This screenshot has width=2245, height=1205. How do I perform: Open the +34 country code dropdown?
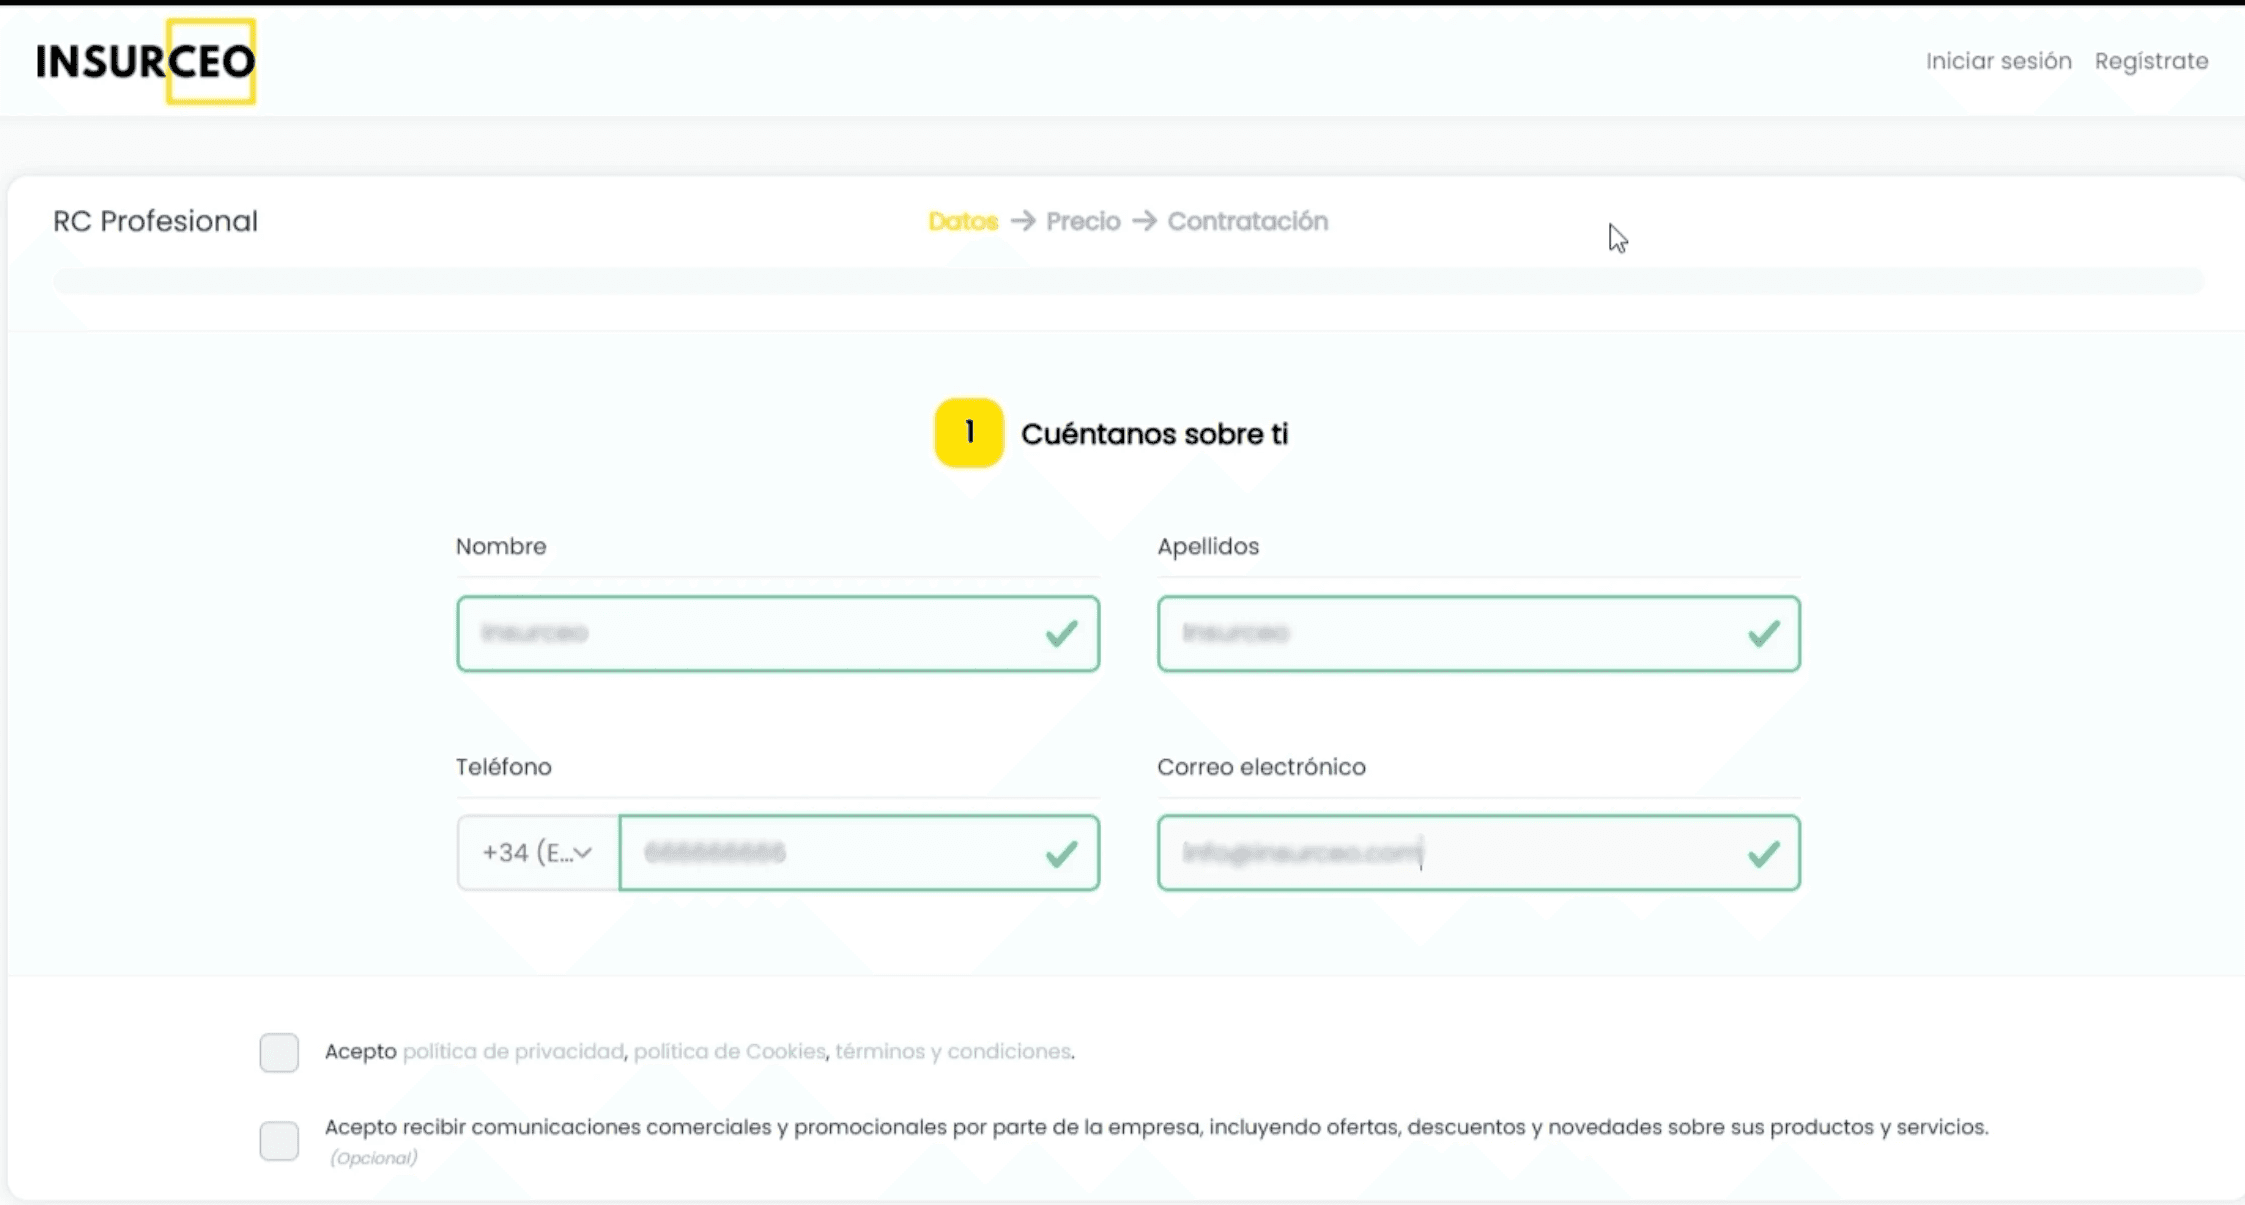[538, 853]
